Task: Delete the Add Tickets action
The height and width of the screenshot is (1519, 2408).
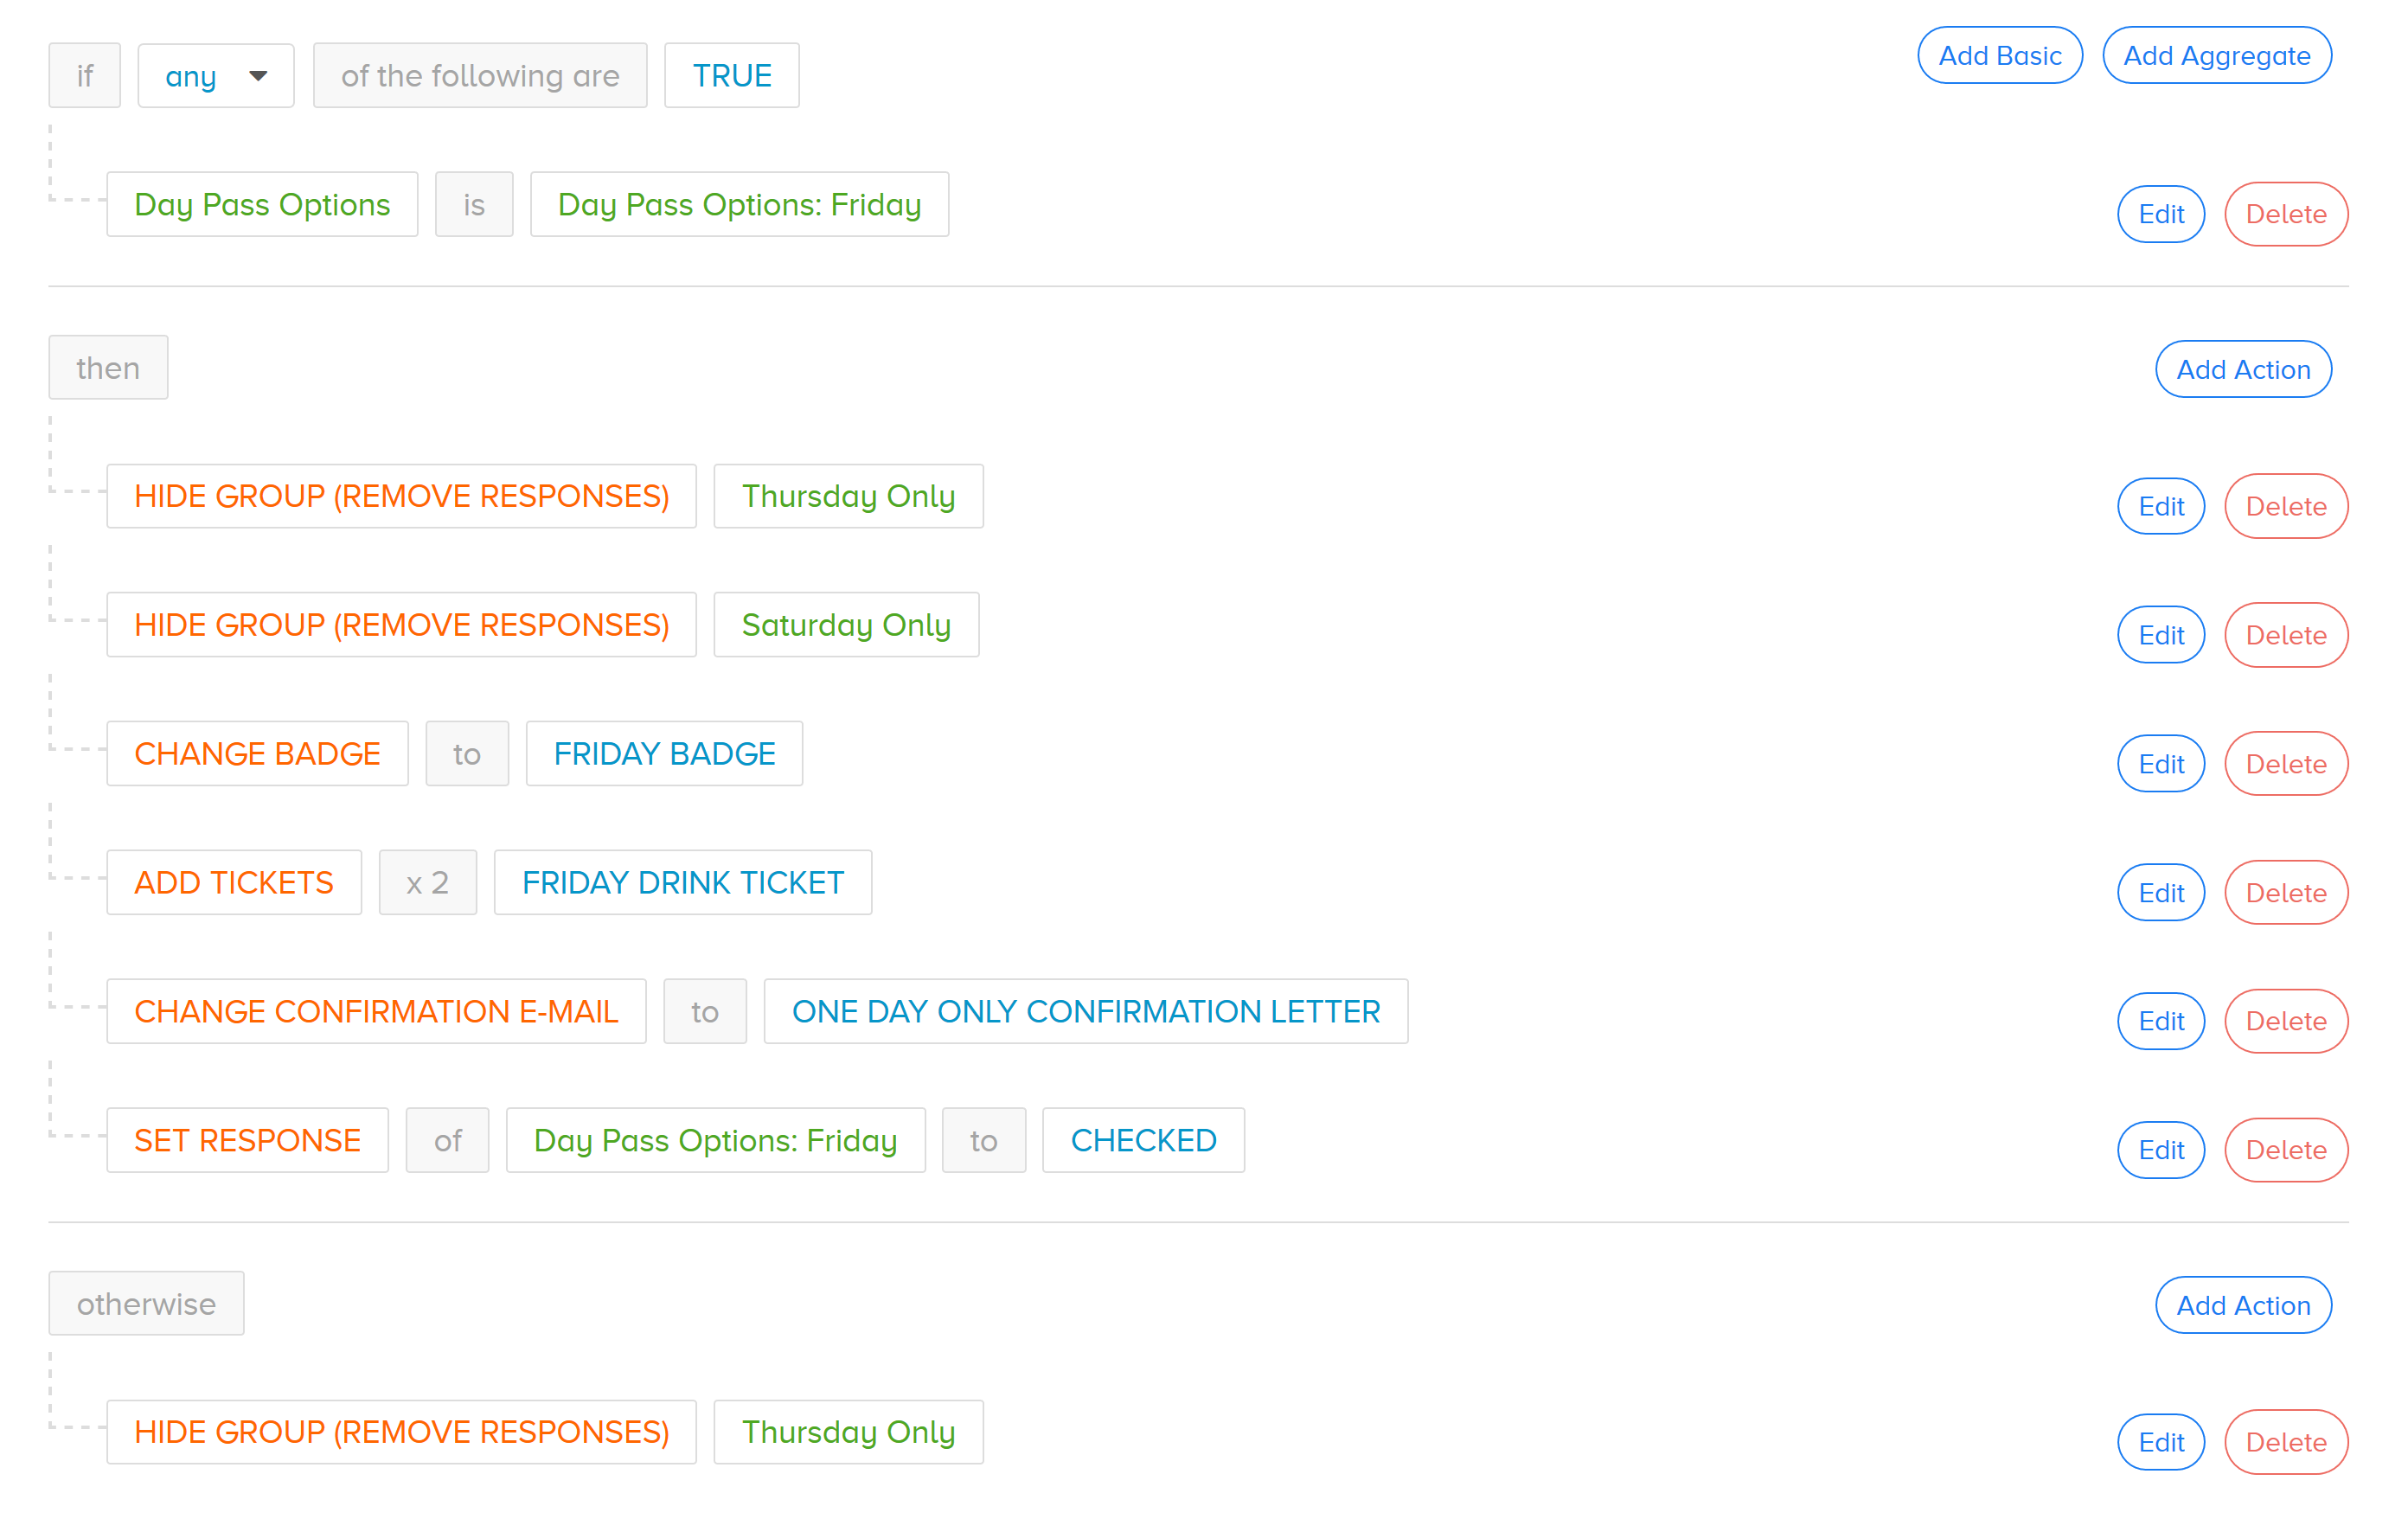Action: pyautogui.click(x=2285, y=892)
